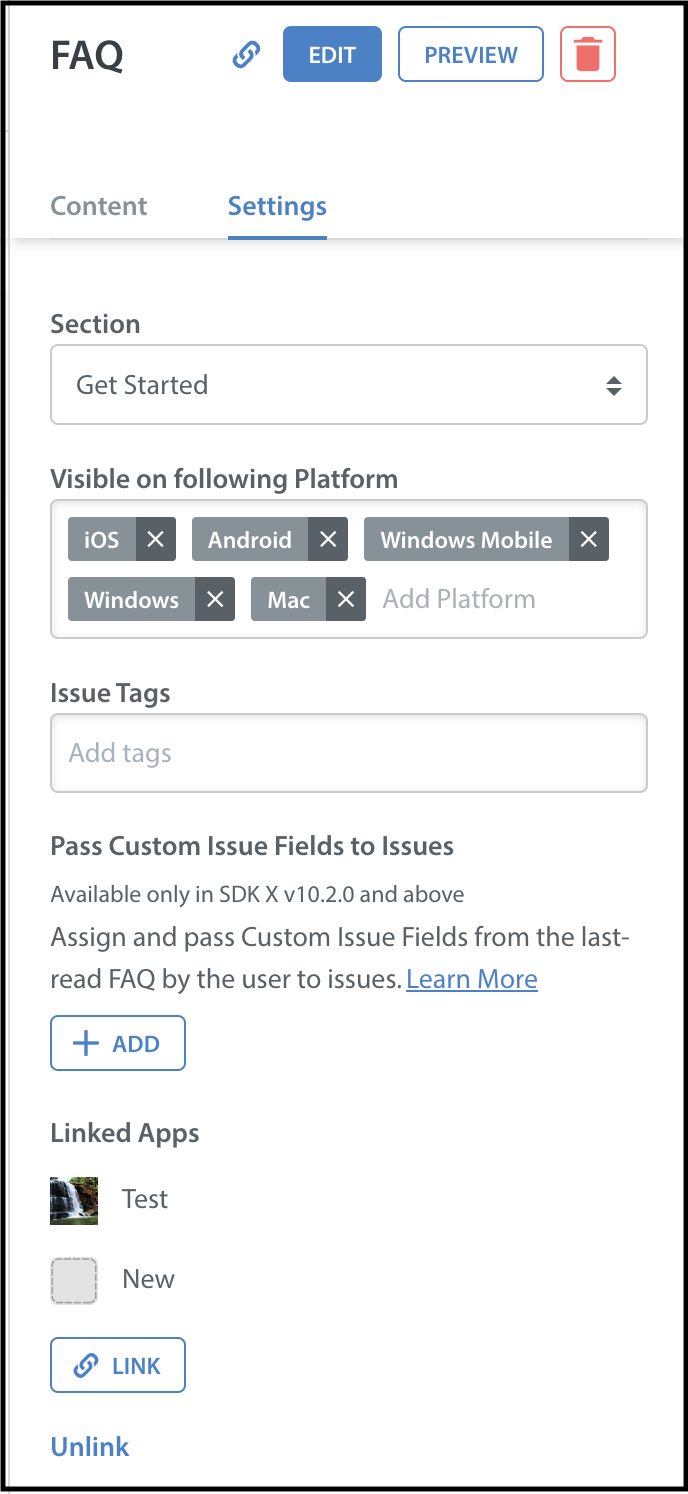
Task: Select the Test app waterfall thumbnail
Action: pos(74,1200)
